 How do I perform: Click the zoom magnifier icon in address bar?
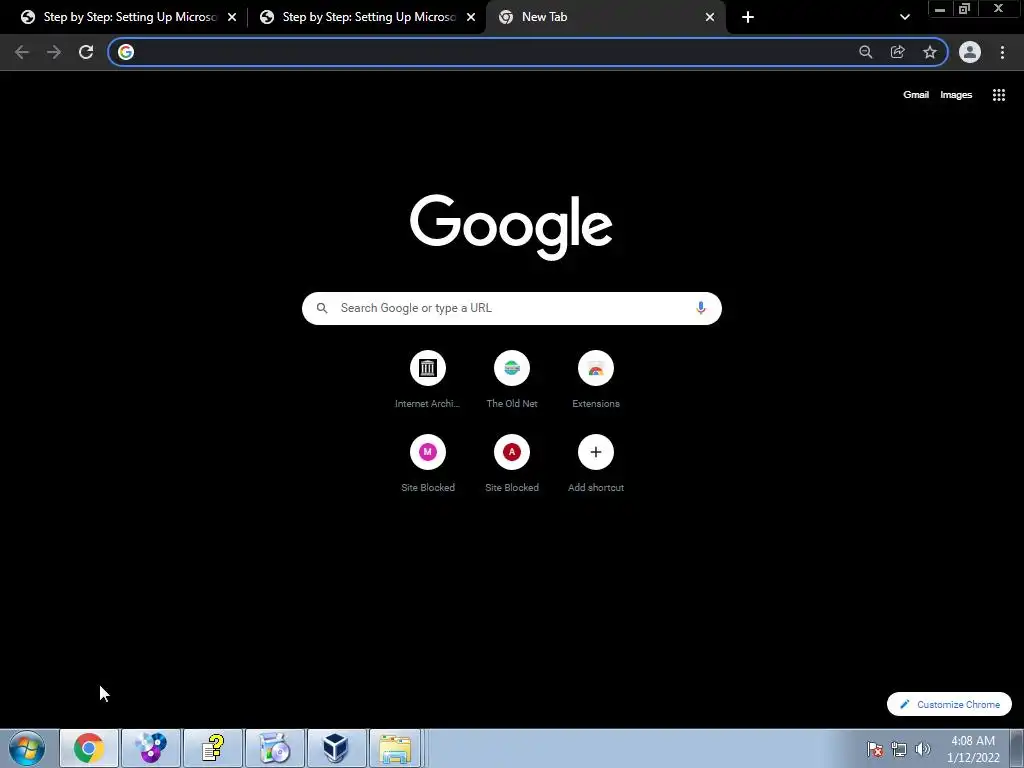(866, 52)
